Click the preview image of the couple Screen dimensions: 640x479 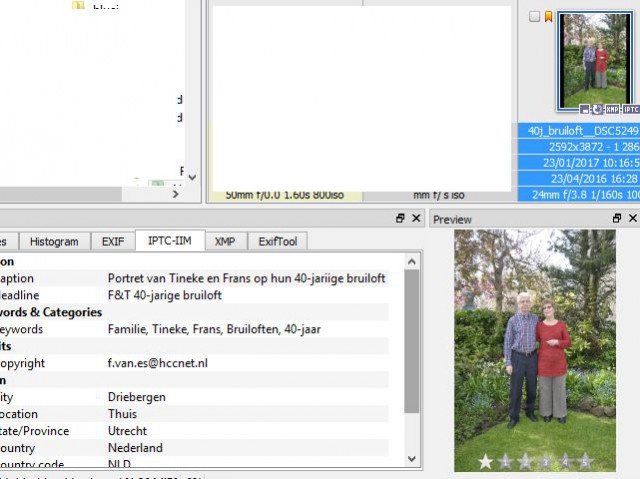[x=535, y=350]
